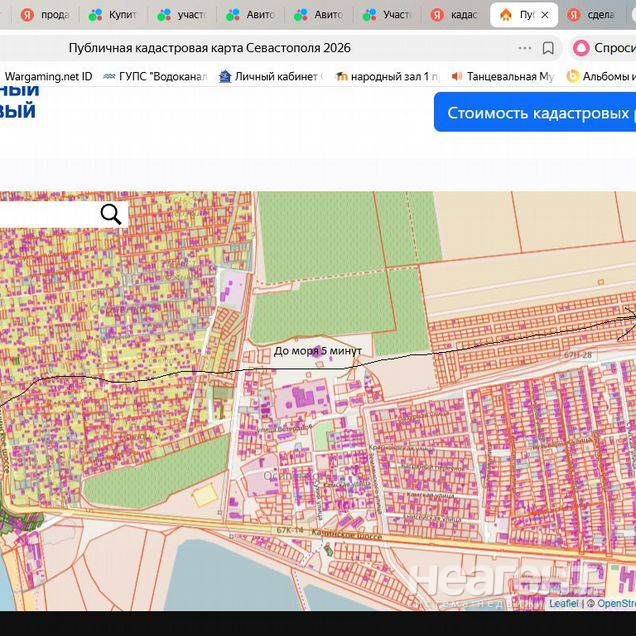Open the Wargaming.net ID bookmark
The width and height of the screenshot is (636, 636).
(48, 76)
